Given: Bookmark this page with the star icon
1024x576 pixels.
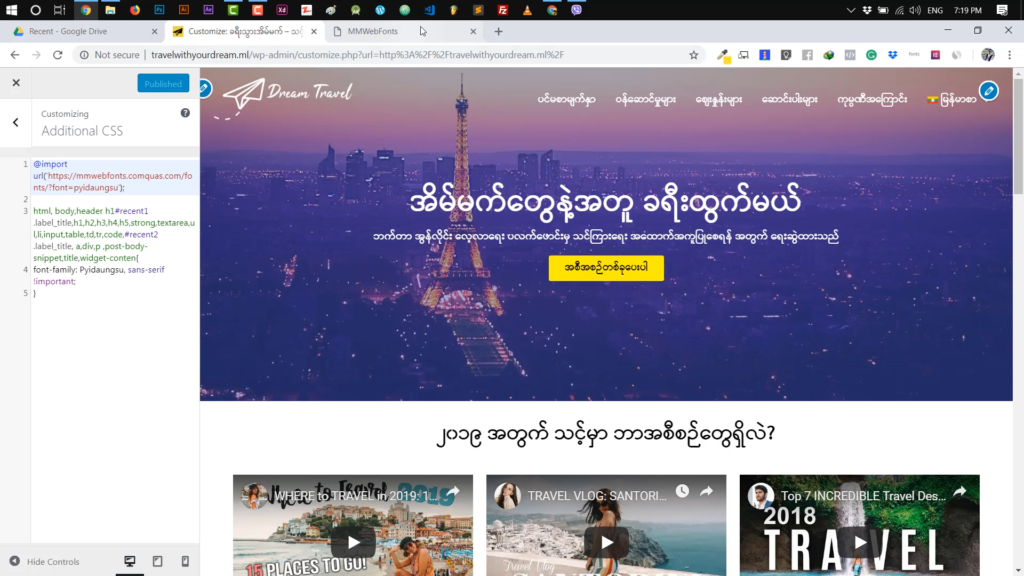Looking at the screenshot, I should coord(694,55).
